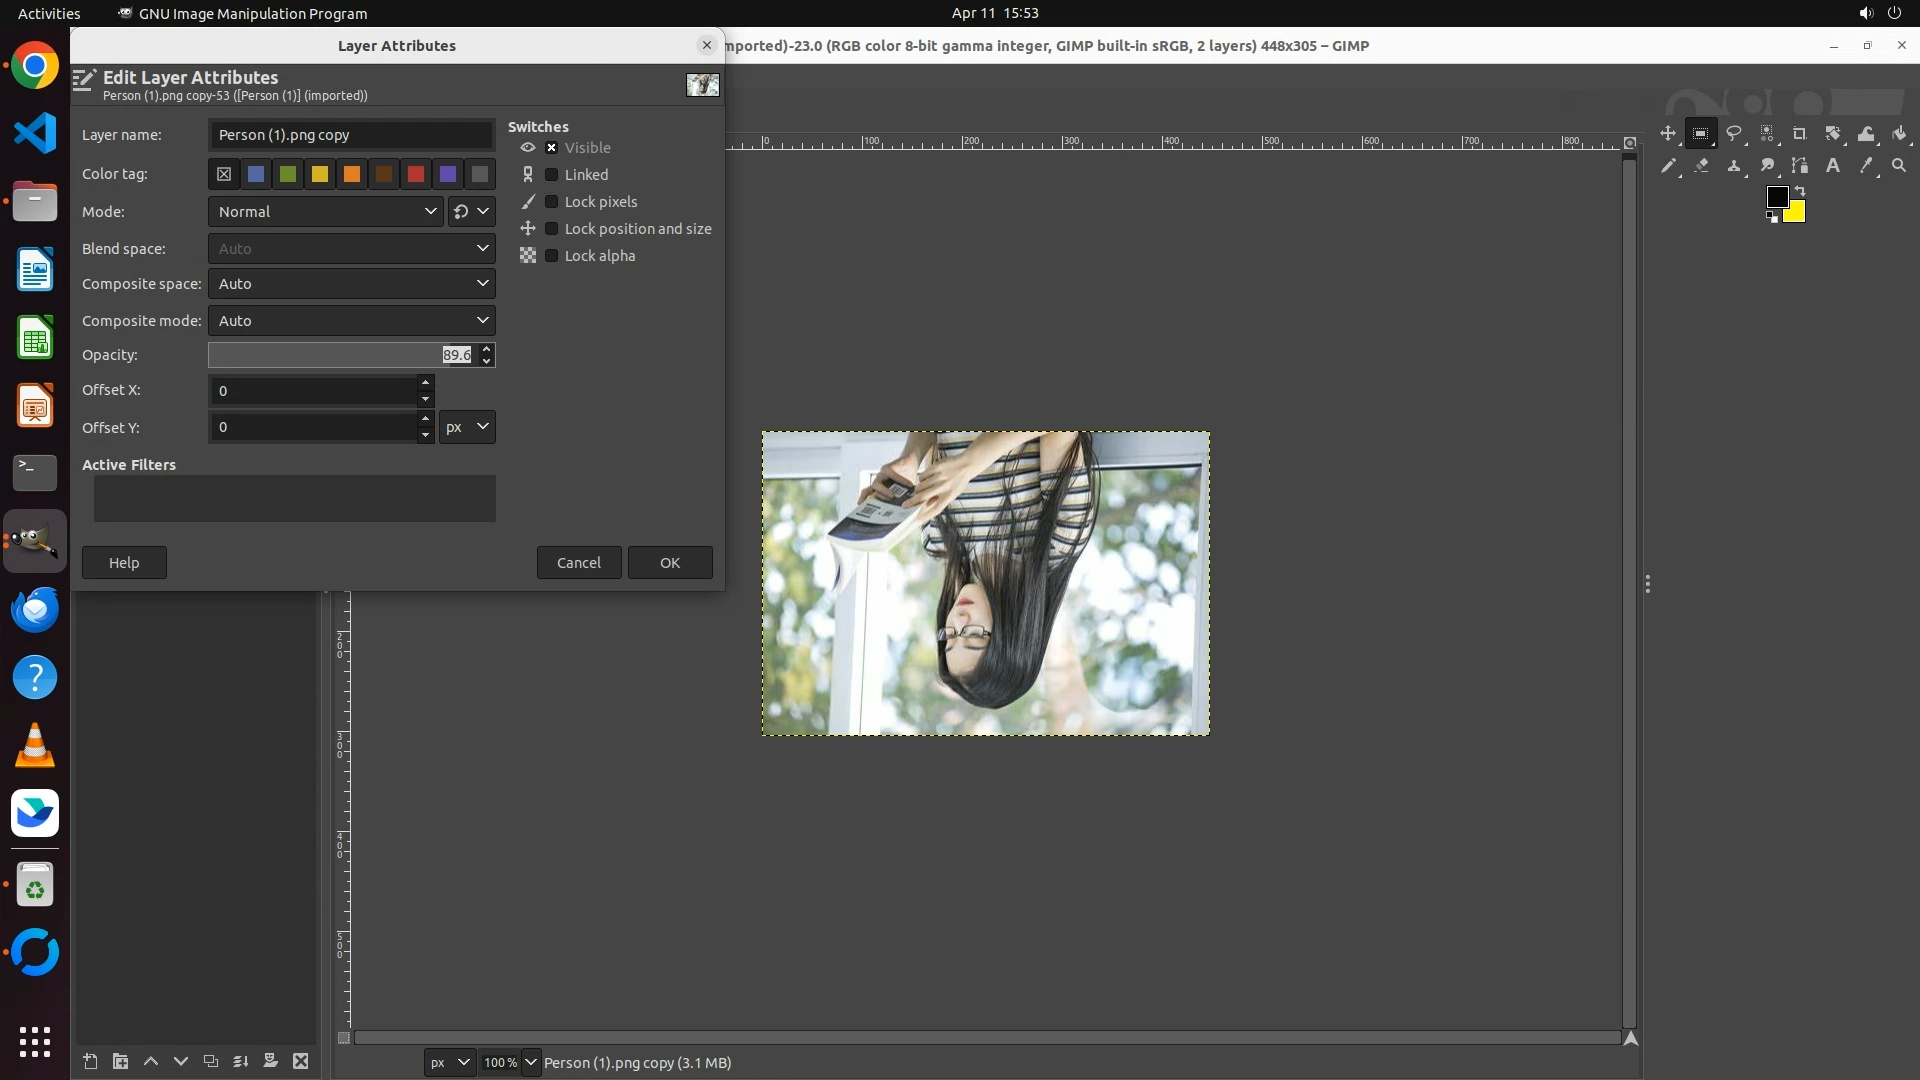Select the Free Select lasso tool

[x=1734, y=133]
